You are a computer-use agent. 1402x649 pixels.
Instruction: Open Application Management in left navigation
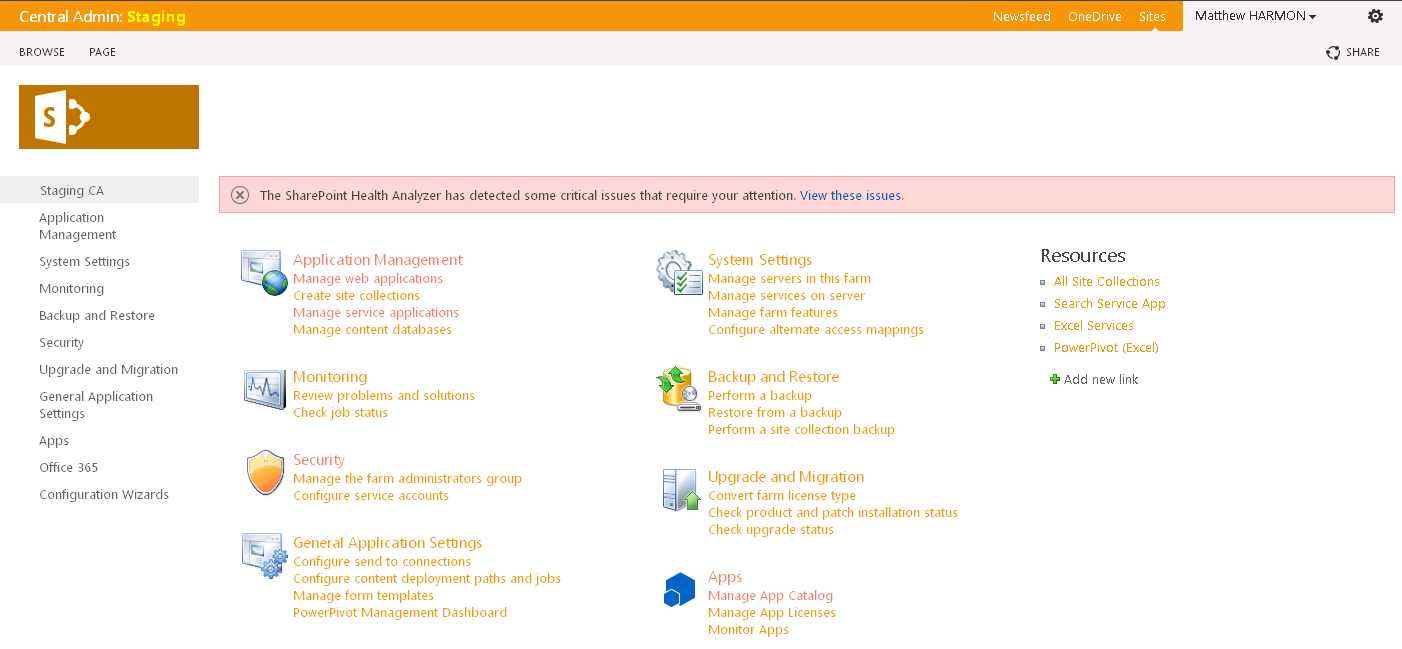[78, 226]
